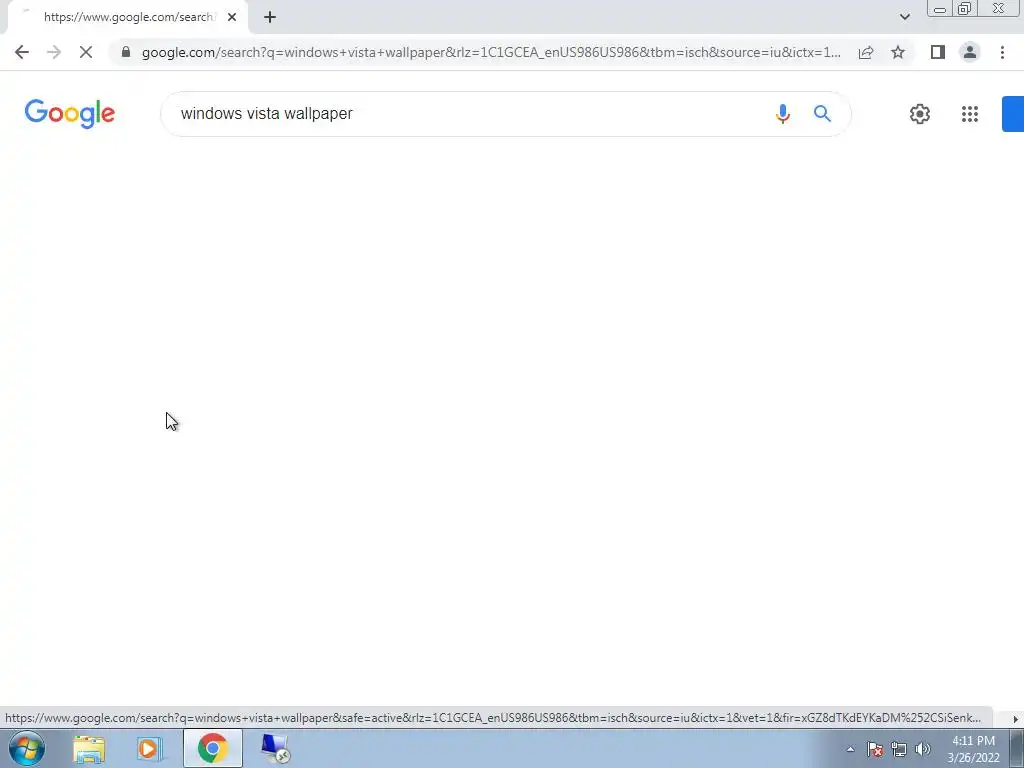1024x768 pixels.
Task: Open Action Center flag icon
Action: coord(875,749)
